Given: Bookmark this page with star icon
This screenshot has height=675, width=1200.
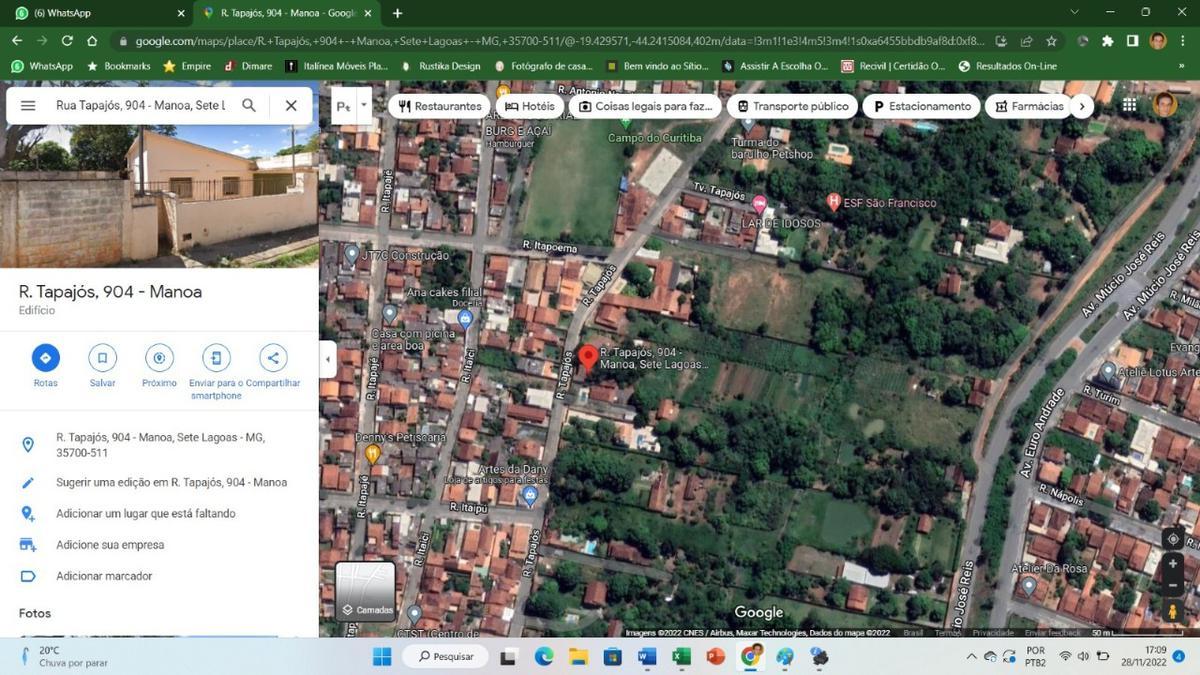Looking at the screenshot, I should click(x=1051, y=41).
